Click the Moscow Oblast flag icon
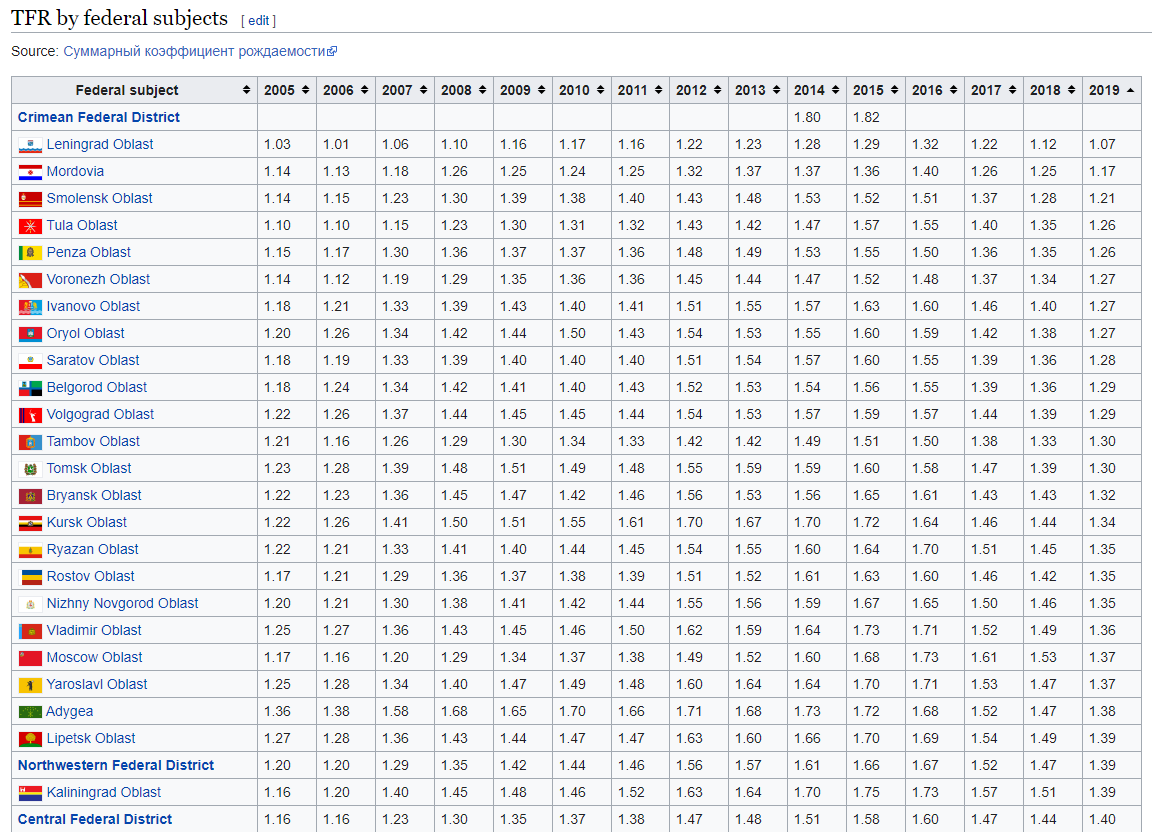Image resolution: width=1152 pixels, height=832 pixels. click(30, 659)
